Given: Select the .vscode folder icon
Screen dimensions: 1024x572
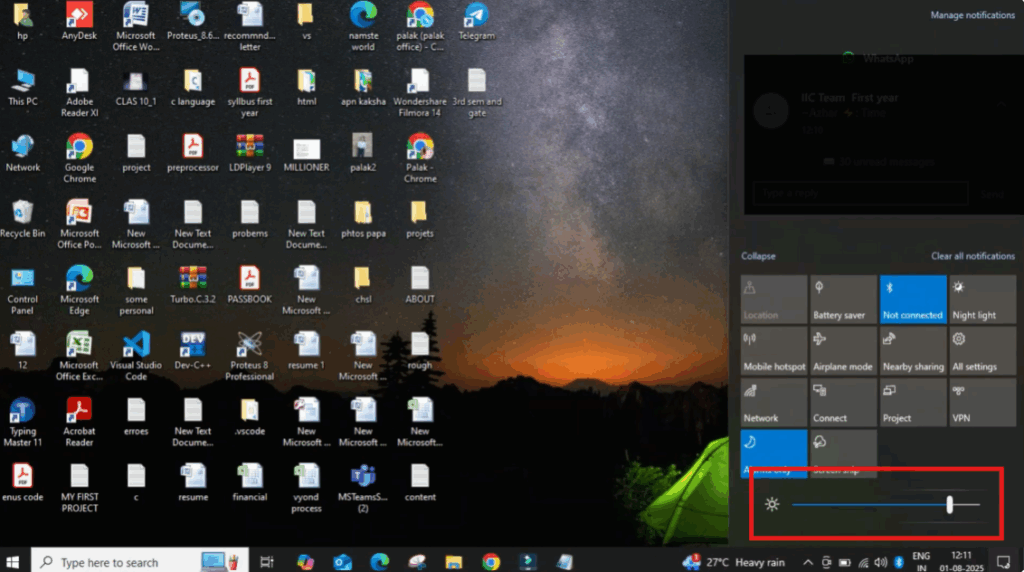Looking at the screenshot, I should pyautogui.click(x=249, y=417).
